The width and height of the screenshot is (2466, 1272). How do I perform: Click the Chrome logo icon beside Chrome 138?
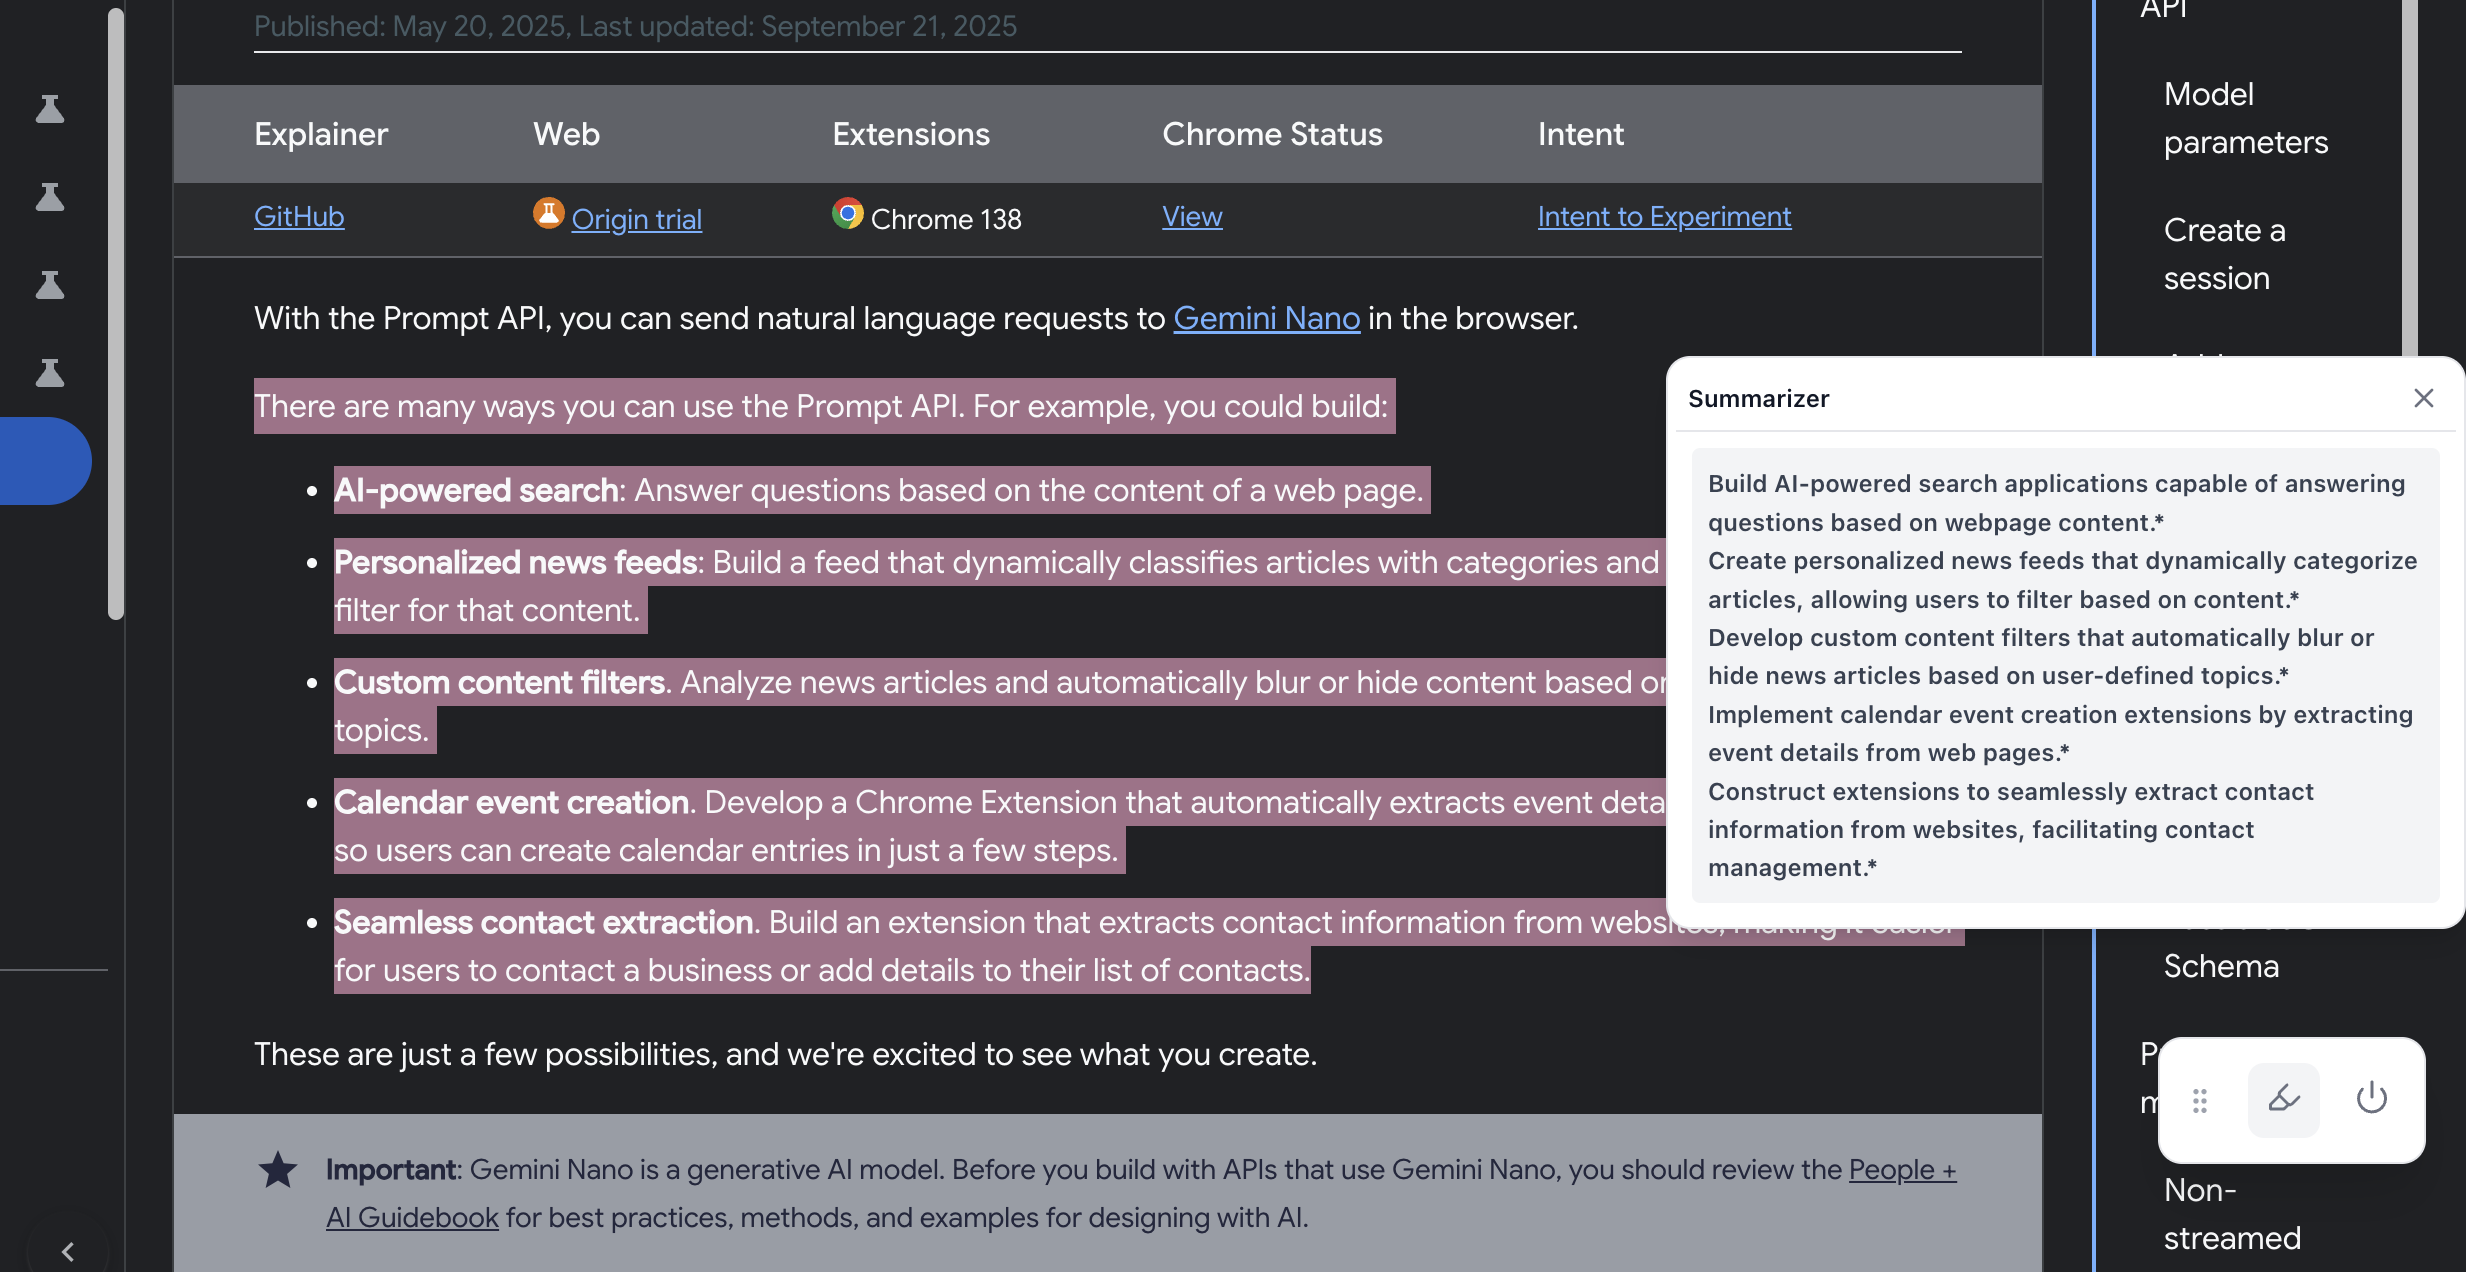tap(847, 213)
